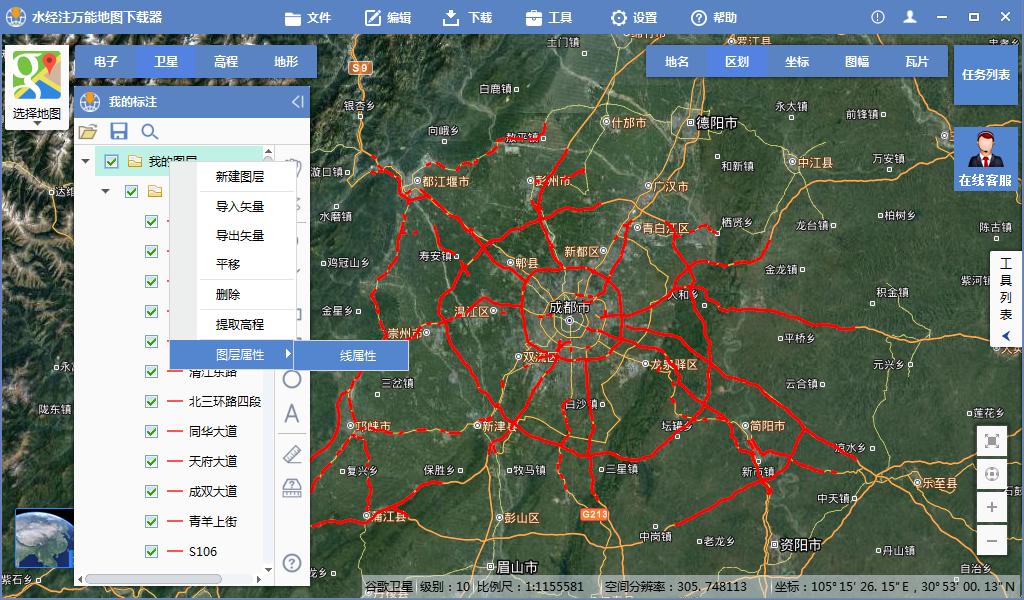Click the locate position icon
This screenshot has width=1024, height=600.
click(x=993, y=473)
